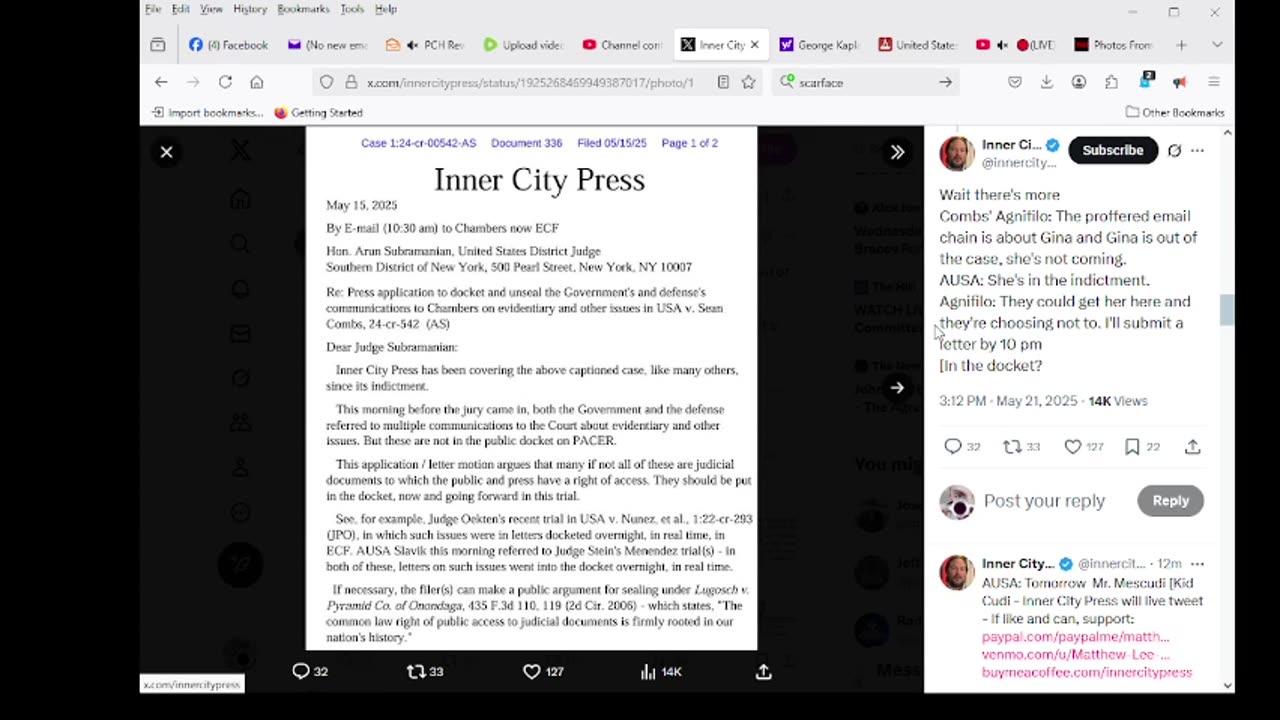Switch to the No new email tab
1280x720 pixels.
328,45
